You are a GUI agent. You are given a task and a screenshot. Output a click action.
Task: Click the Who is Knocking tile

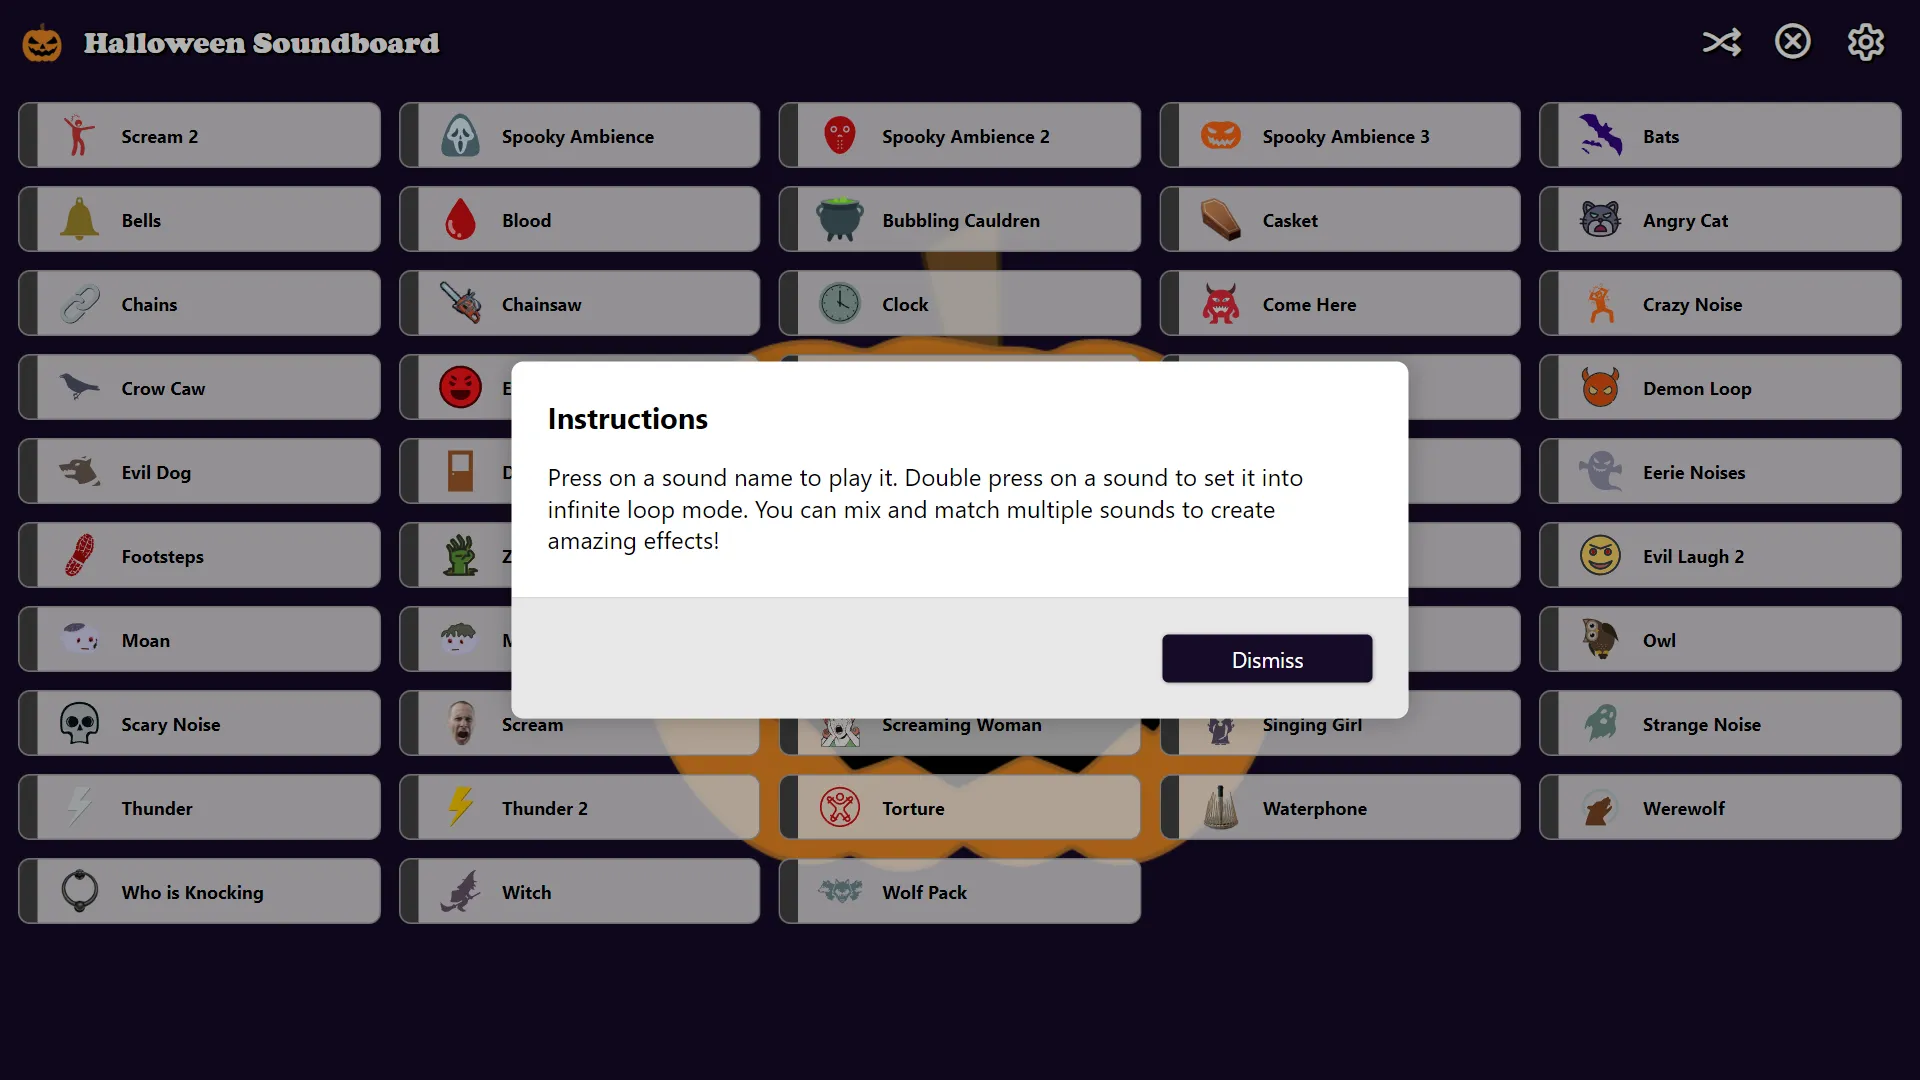[198, 890]
